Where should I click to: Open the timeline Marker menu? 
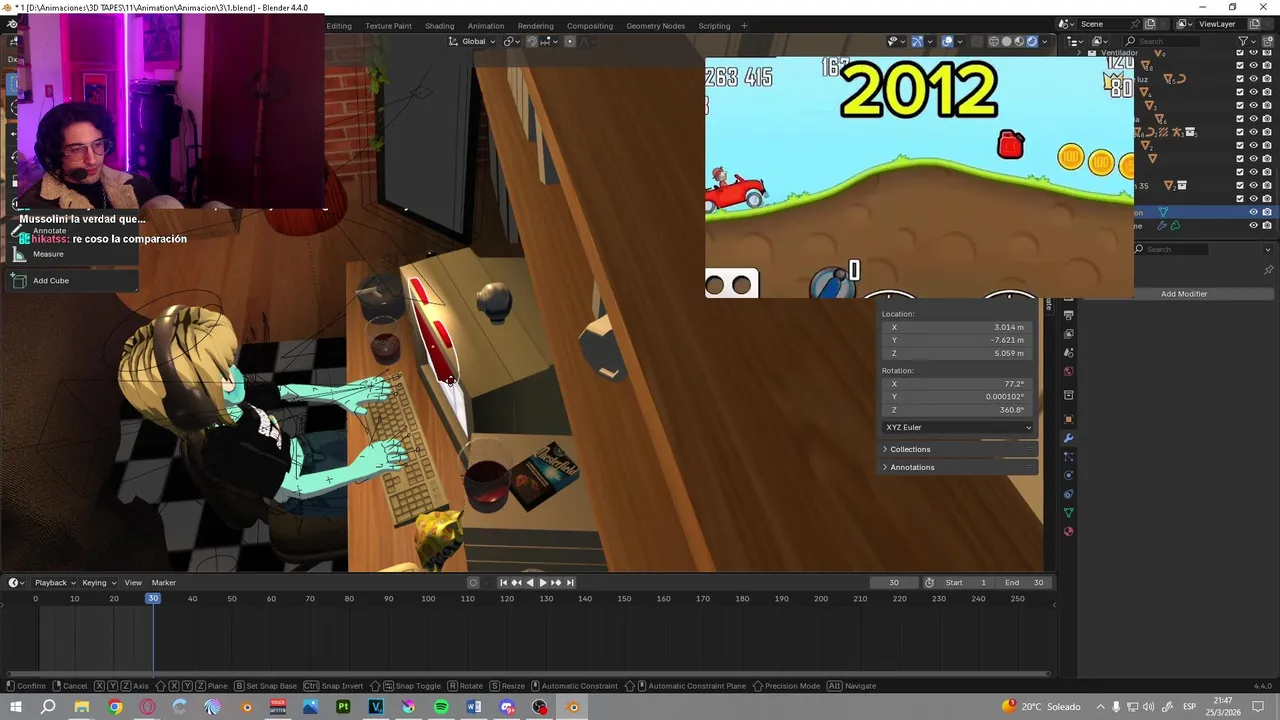[x=163, y=582]
